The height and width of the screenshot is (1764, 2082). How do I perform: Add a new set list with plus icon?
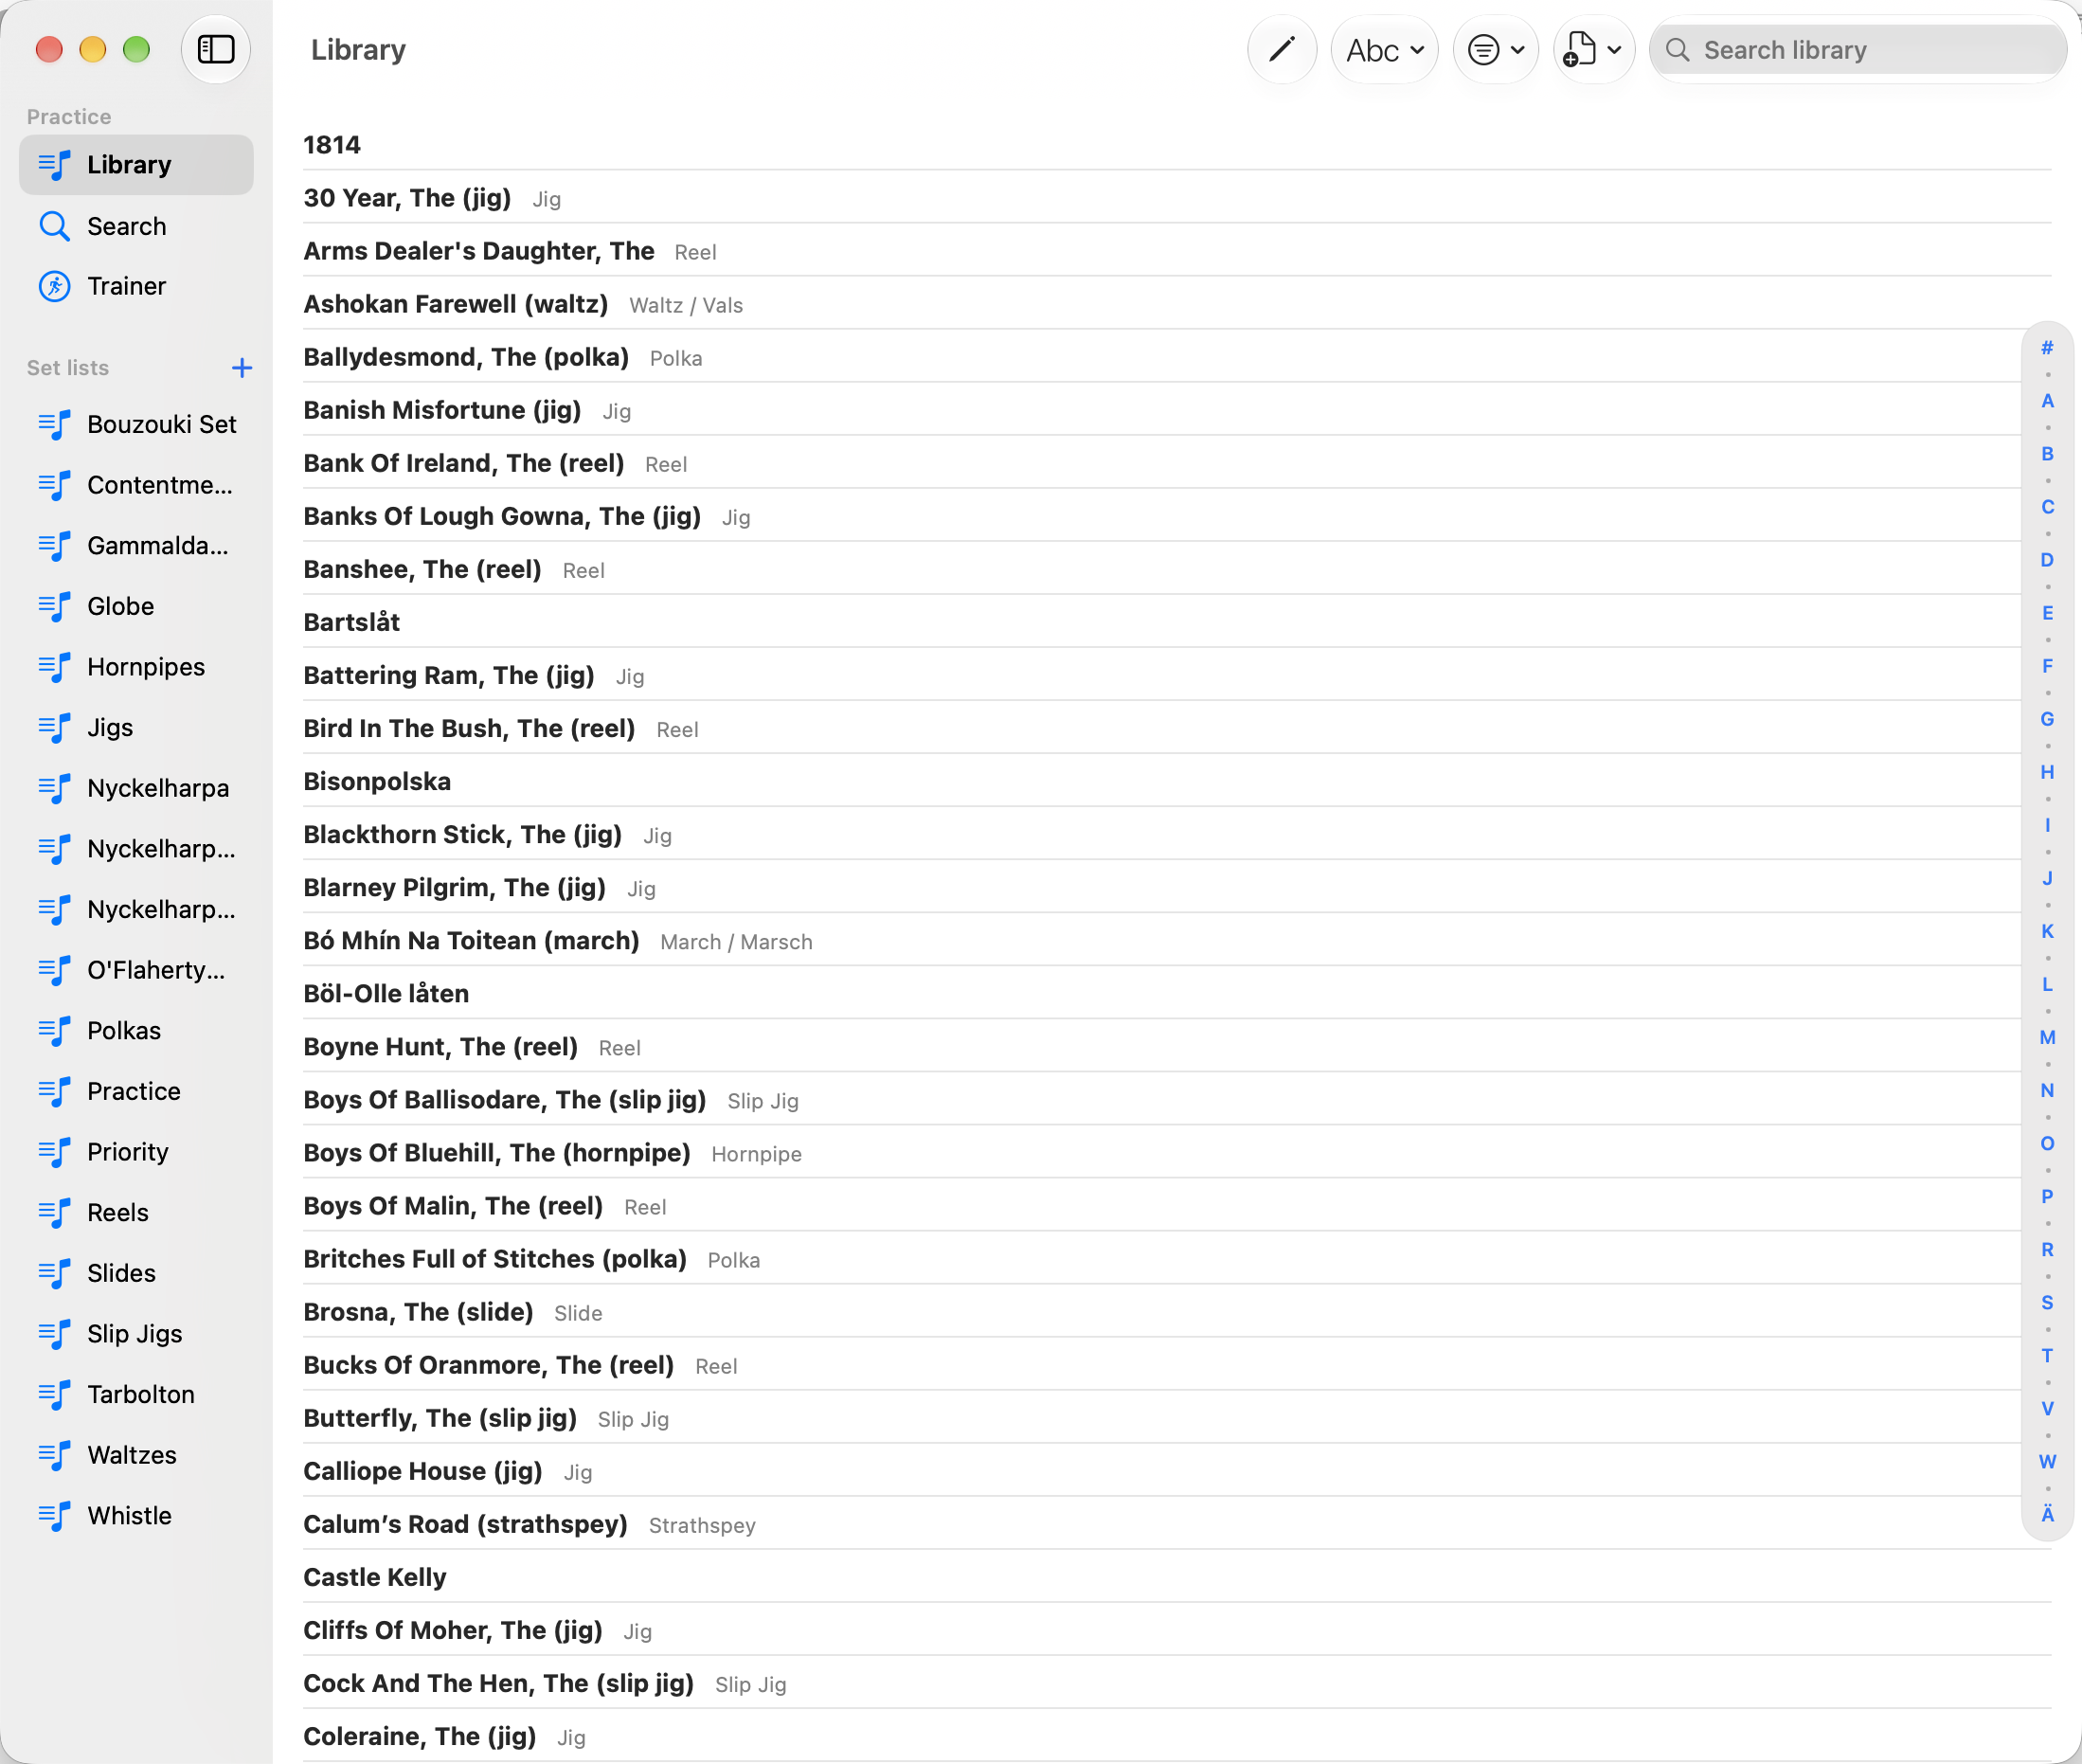tap(242, 368)
